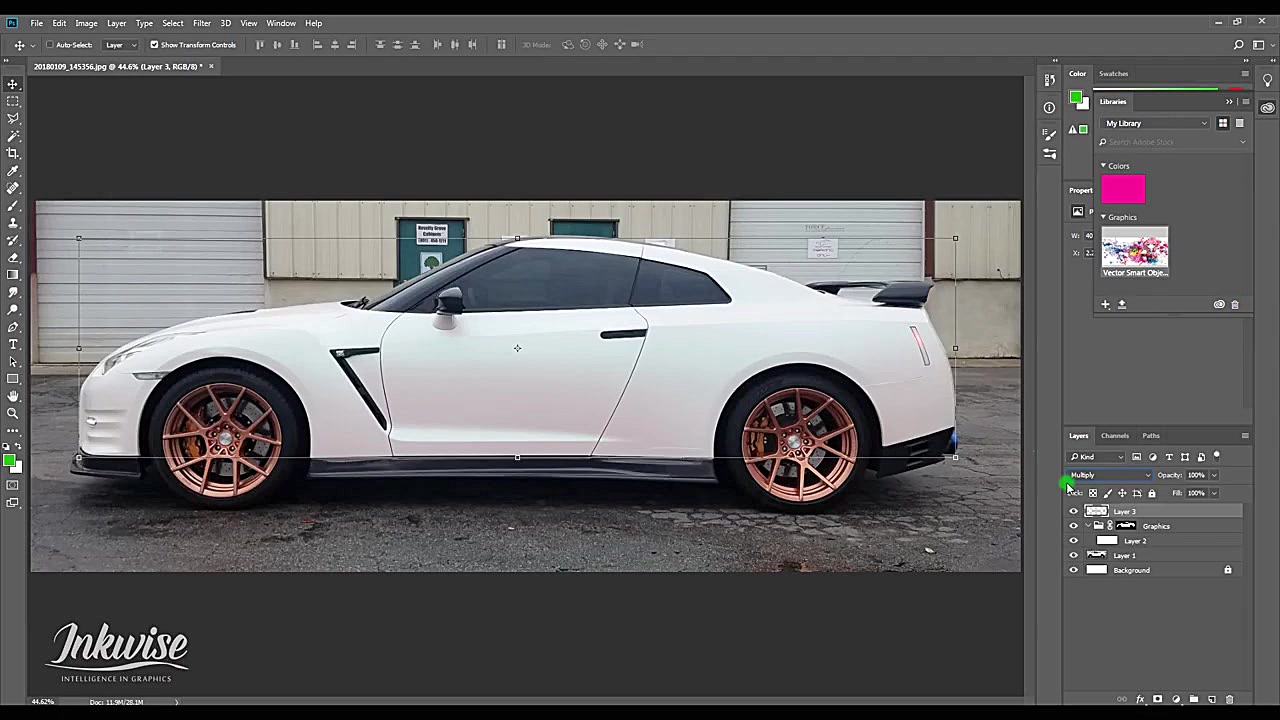Delete layer using the trash icon
This screenshot has width=1280, height=720.
click(1230, 700)
